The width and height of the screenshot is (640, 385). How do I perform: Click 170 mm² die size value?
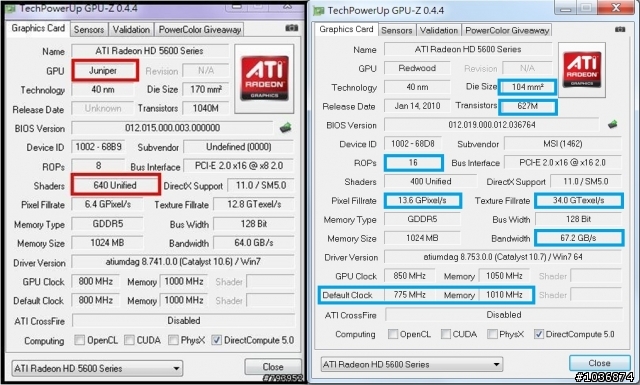click(206, 89)
